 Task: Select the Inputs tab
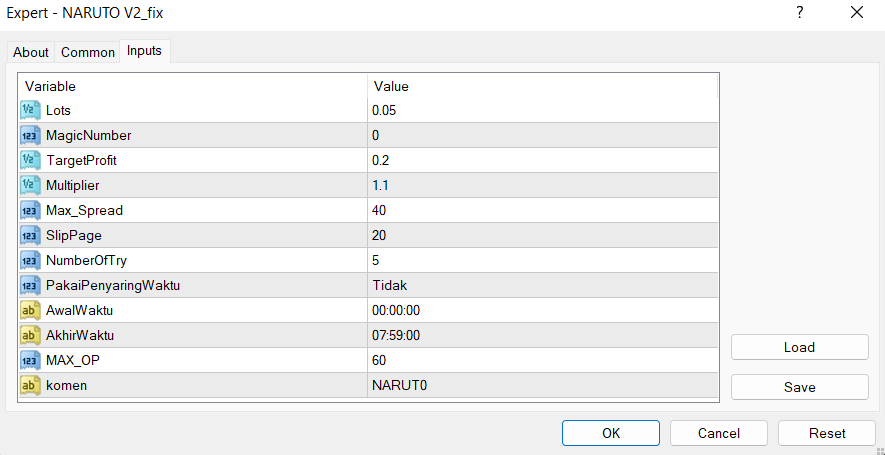(144, 51)
